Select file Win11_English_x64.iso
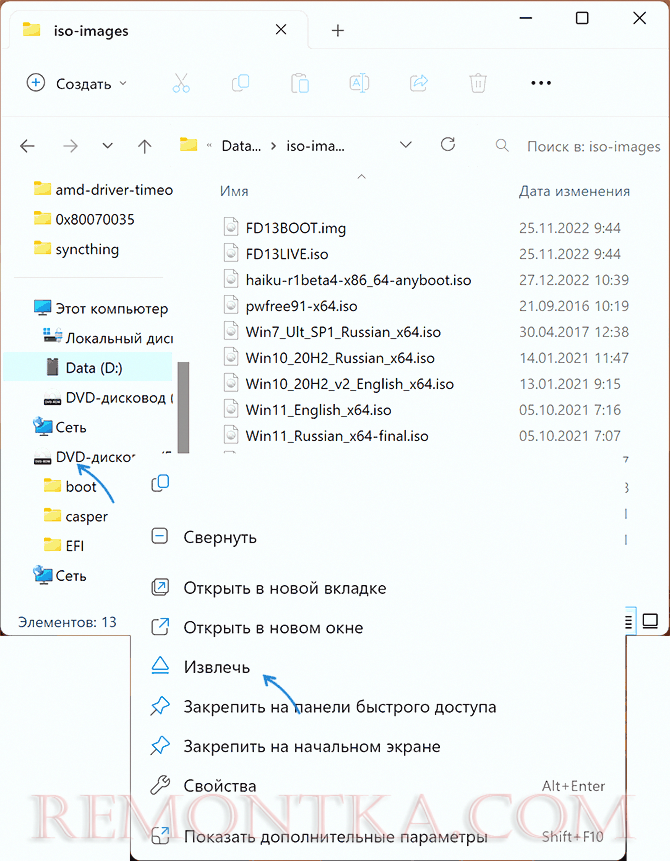This screenshot has height=861, width=670. (x=319, y=410)
